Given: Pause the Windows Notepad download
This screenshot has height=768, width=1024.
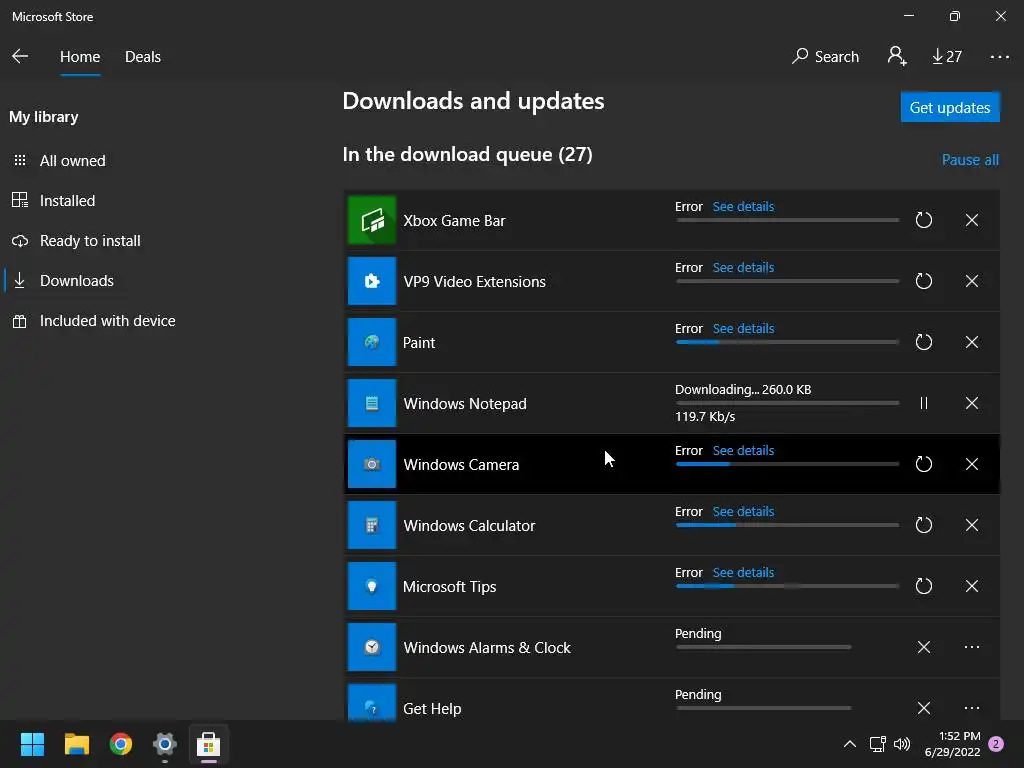Looking at the screenshot, I should point(923,404).
